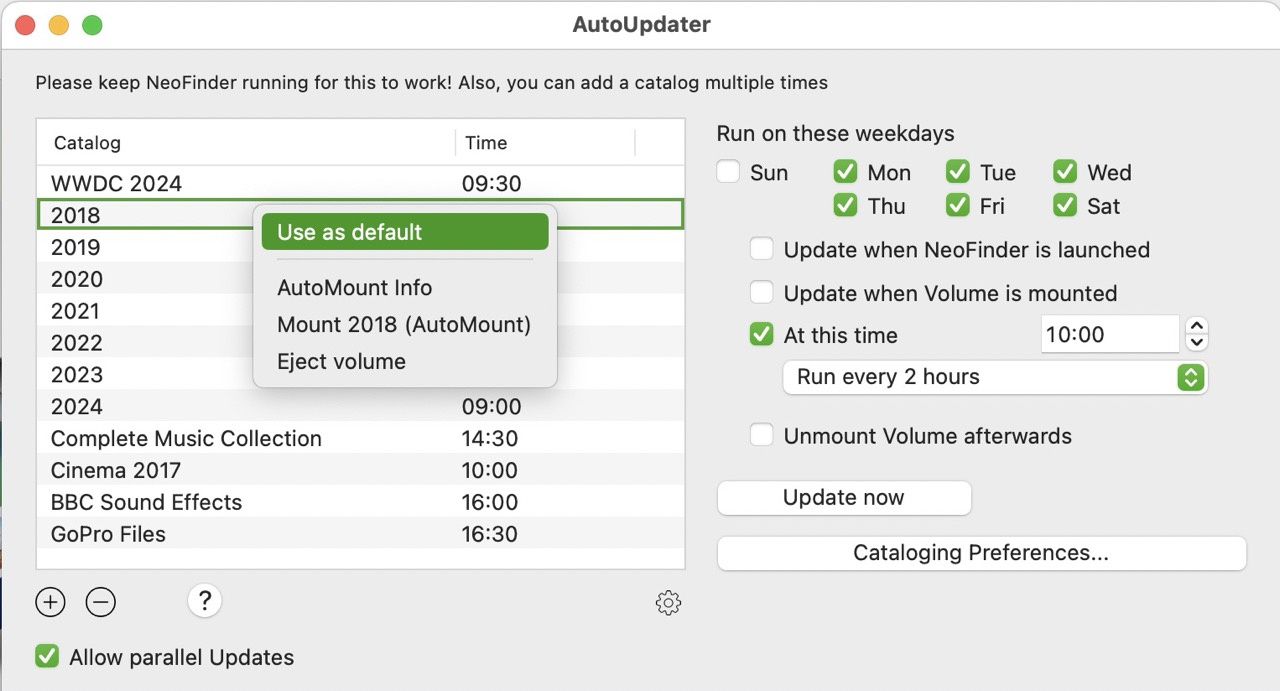Enable Update when Volume is mounted

point(761,293)
